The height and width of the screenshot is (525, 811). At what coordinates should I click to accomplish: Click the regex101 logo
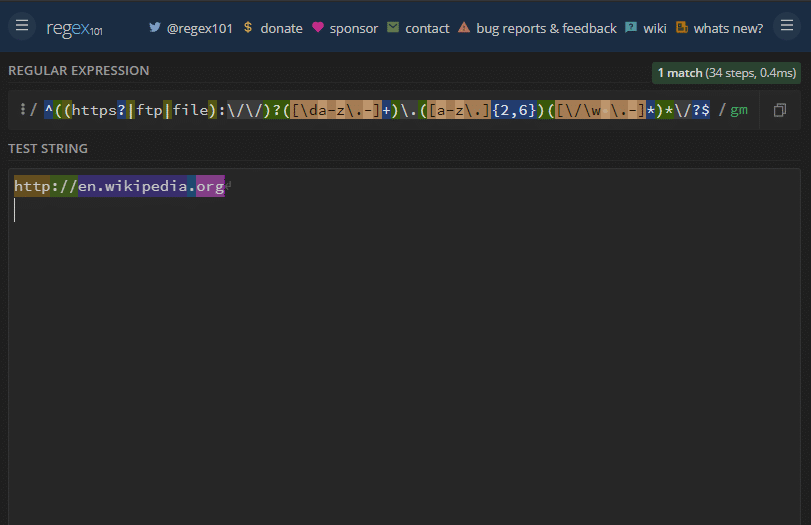tap(74, 28)
